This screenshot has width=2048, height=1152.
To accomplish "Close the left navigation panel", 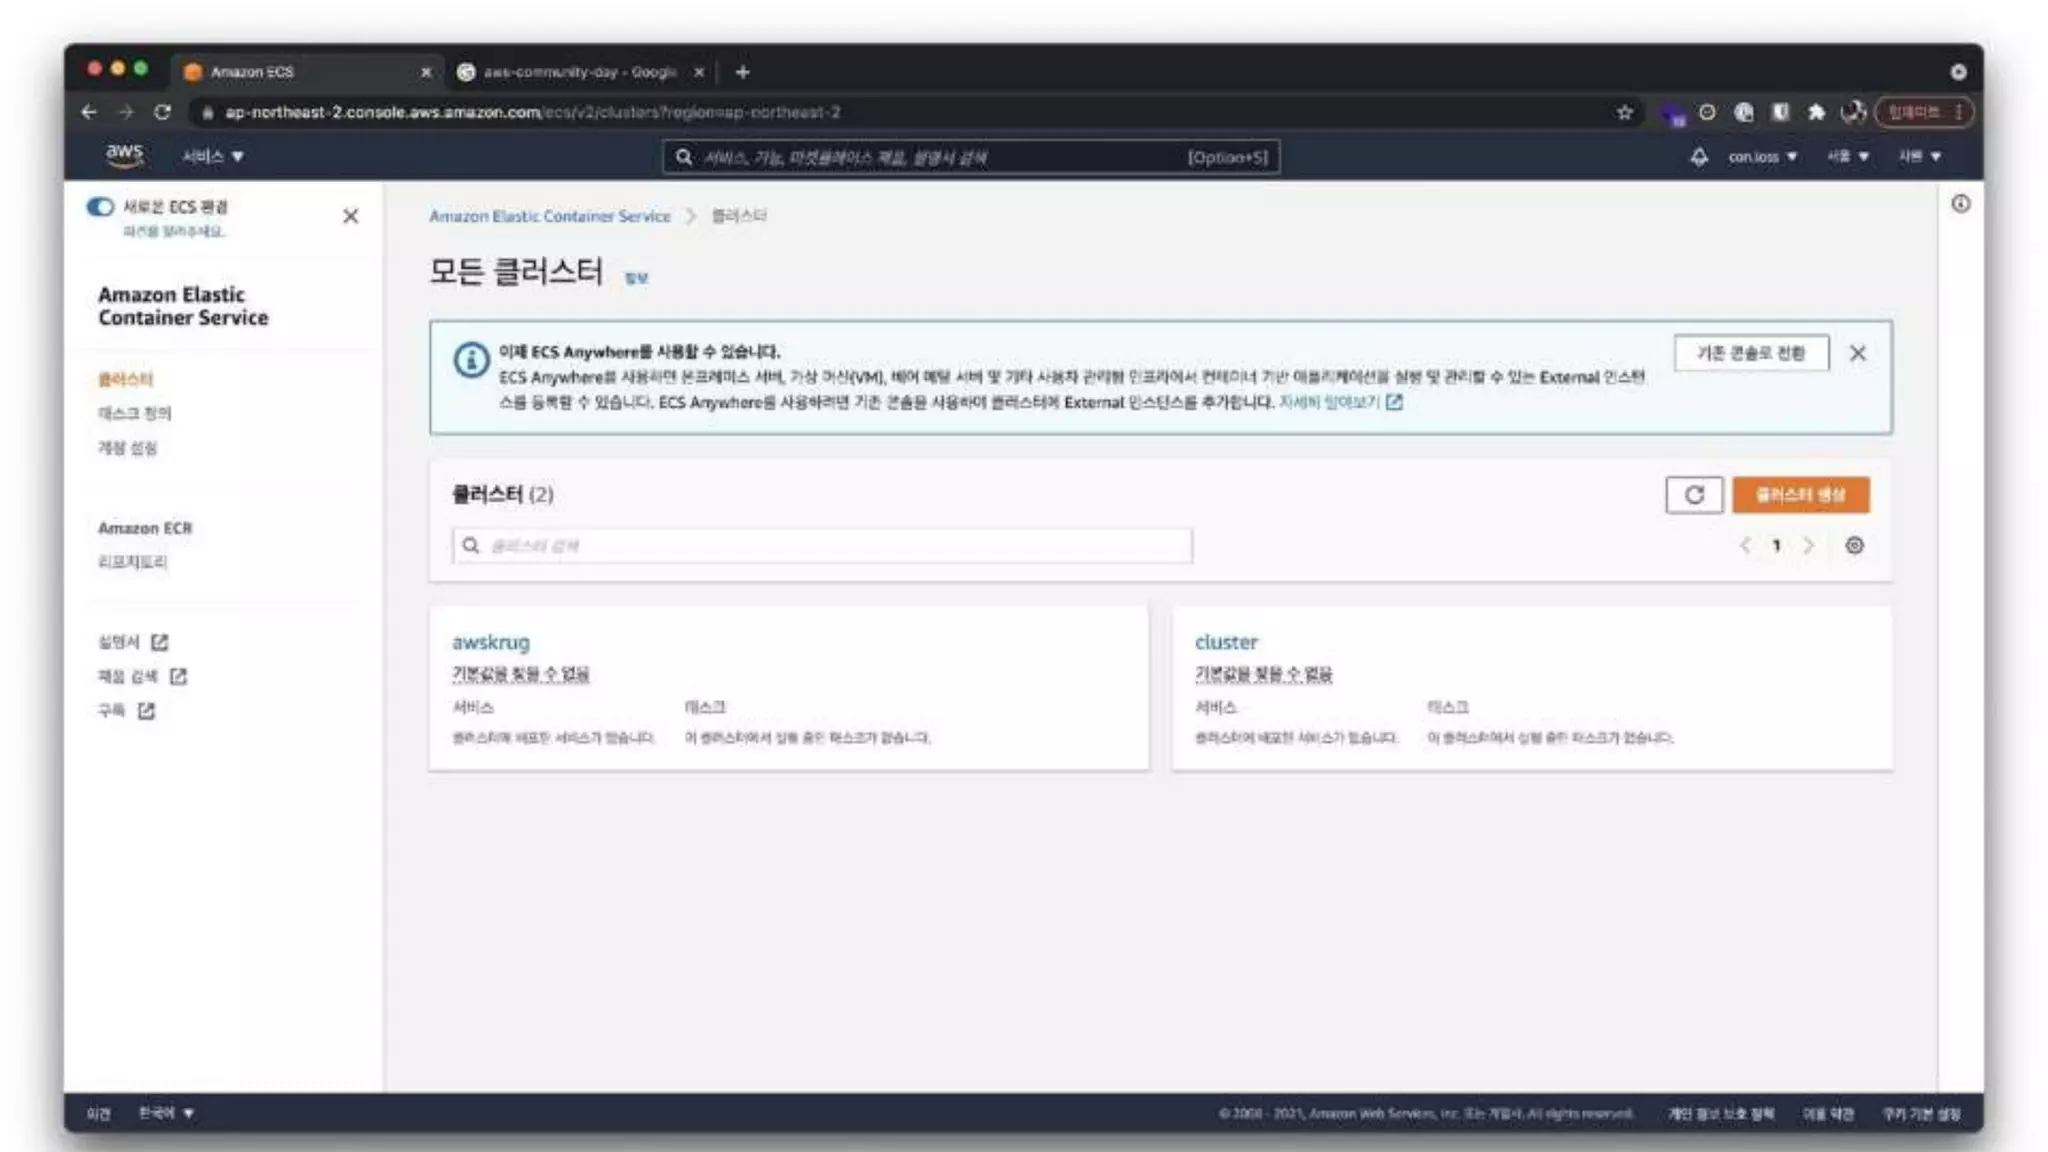I will (x=350, y=216).
